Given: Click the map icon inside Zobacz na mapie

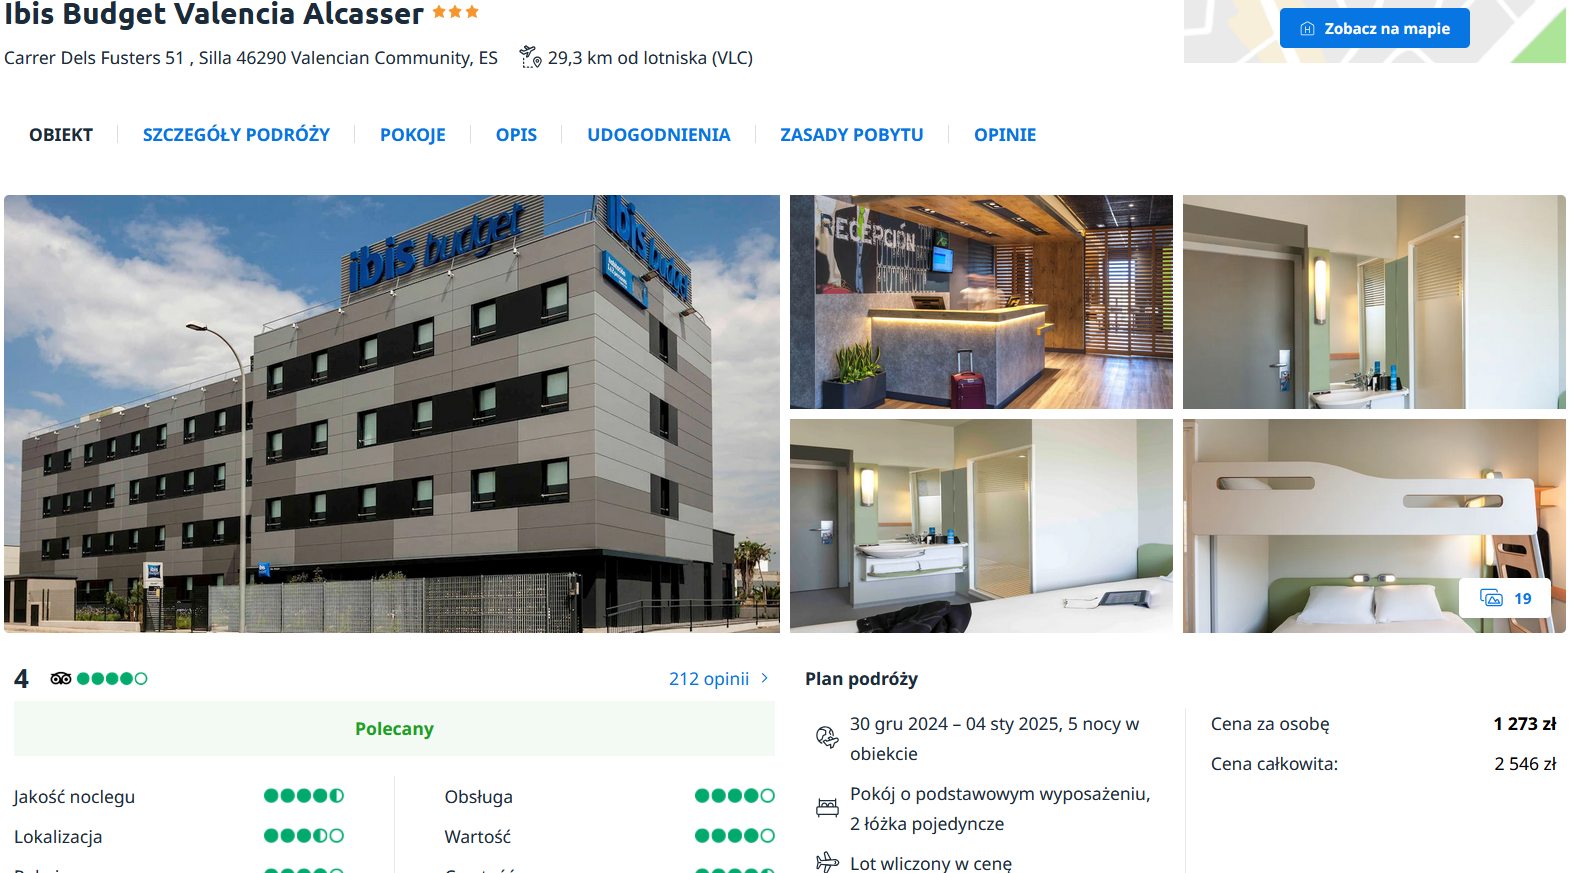Looking at the screenshot, I should (x=1307, y=29).
